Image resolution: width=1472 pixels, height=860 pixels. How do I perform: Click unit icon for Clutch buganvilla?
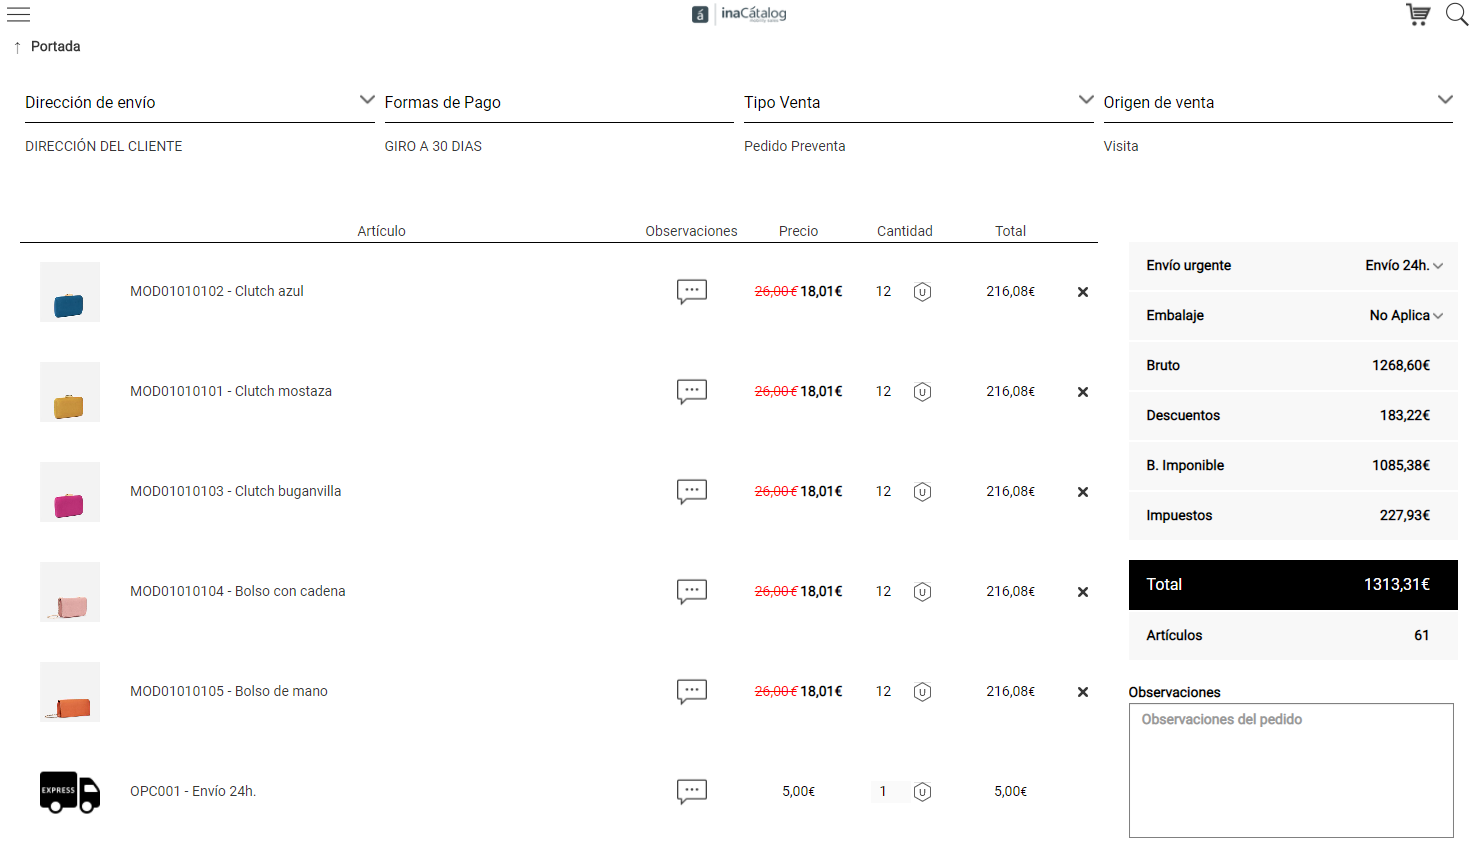[922, 492]
